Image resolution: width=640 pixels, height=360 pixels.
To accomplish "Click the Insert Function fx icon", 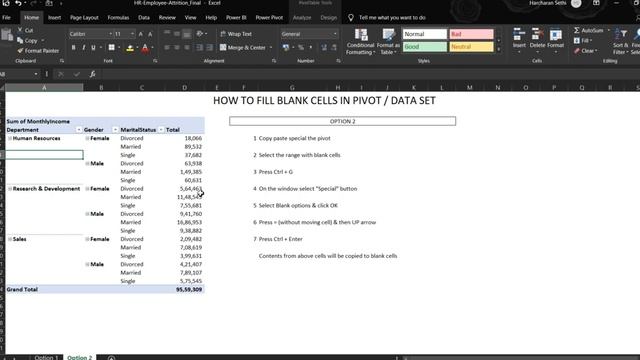I will [x=93, y=74].
